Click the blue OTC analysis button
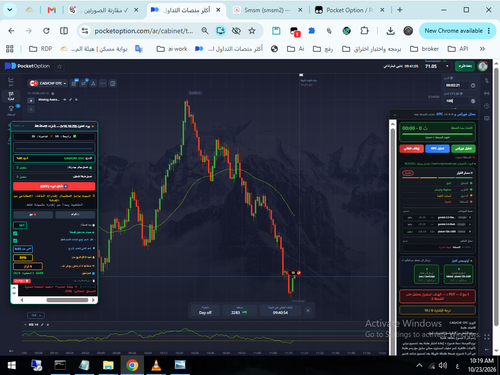This screenshot has height=375, width=500. pos(437,149)
